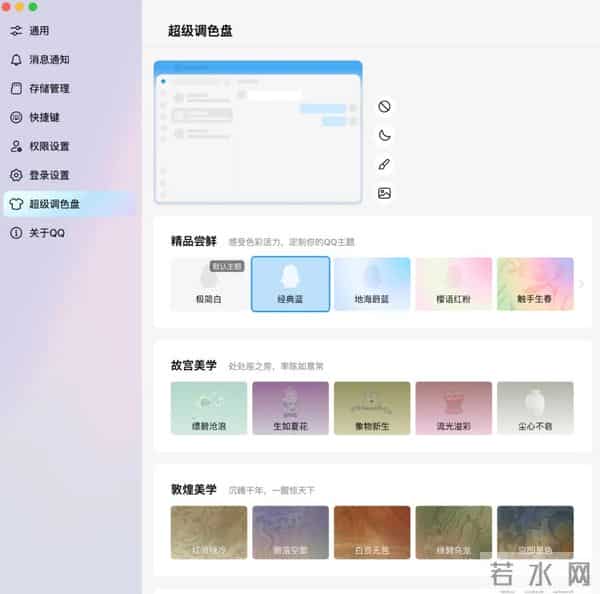
Task: Choose the gray 尘心不容 theme
Action: coord(535,408)
